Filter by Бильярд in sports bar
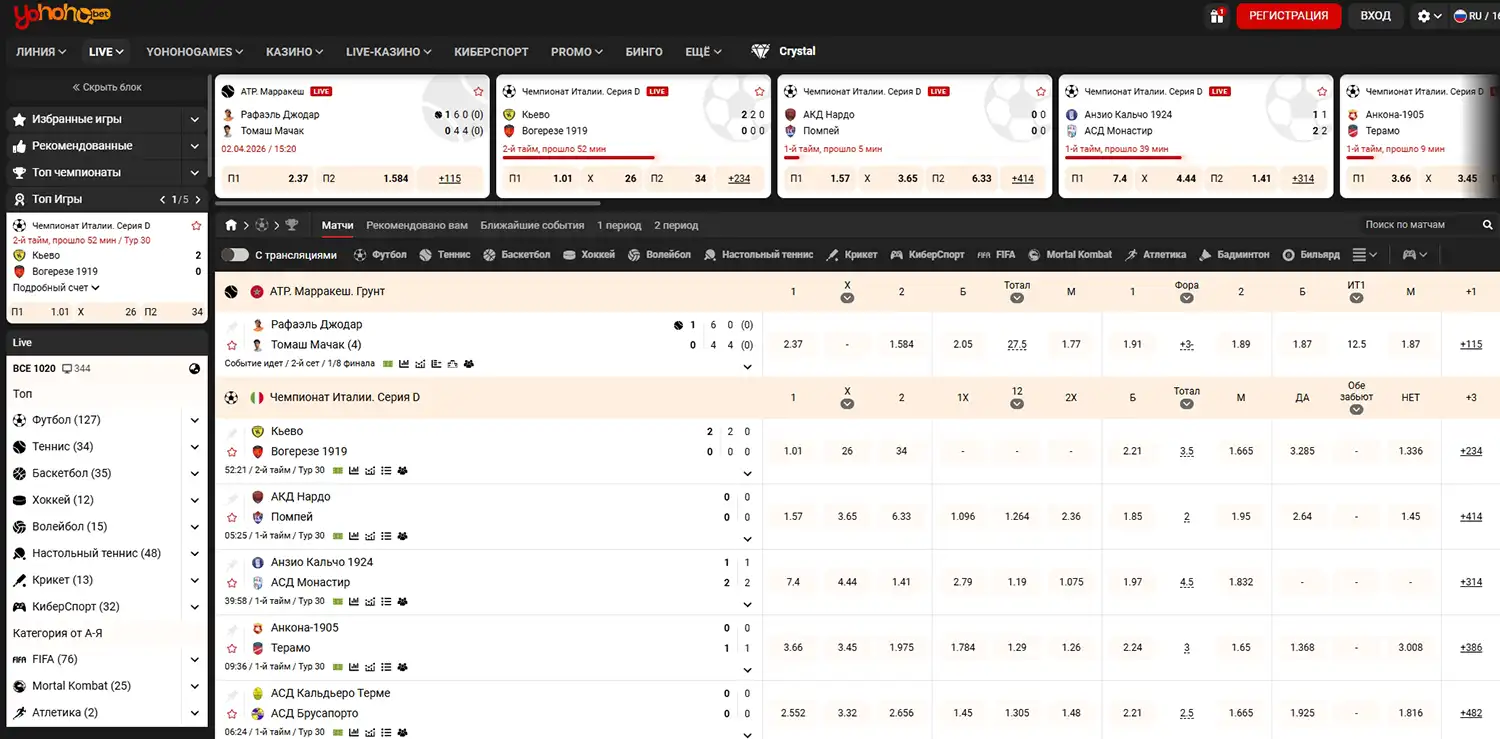The image size is (1500, 739). click(x=1310, y=255)
